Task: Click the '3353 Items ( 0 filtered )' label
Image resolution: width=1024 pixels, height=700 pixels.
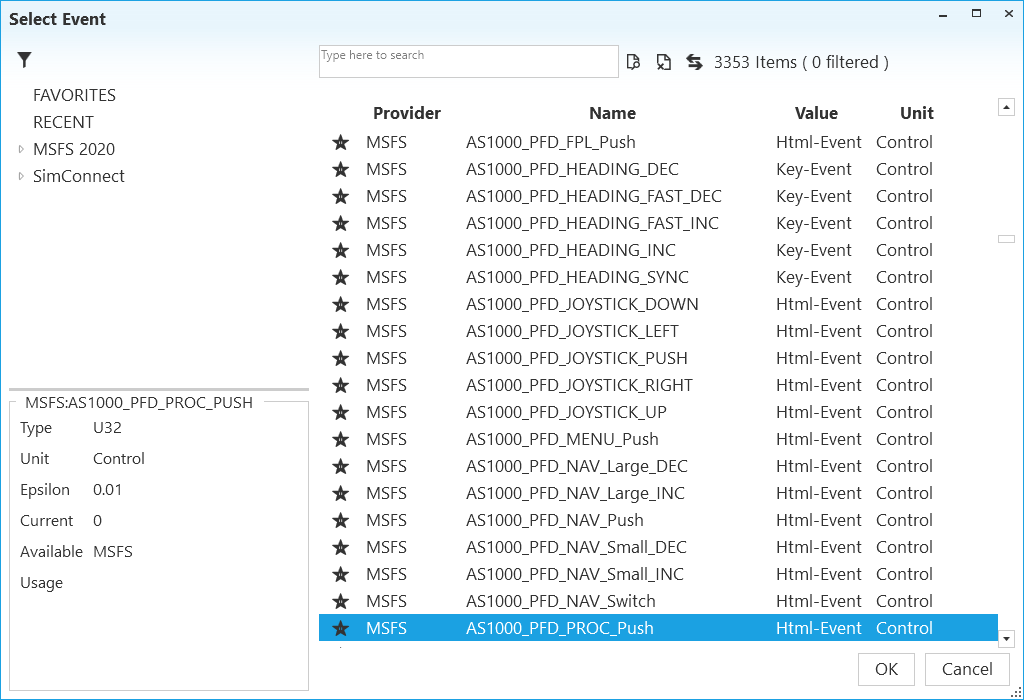Action: (801, 62)
